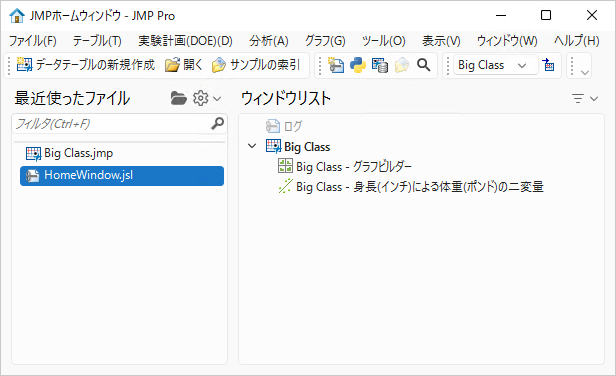Click the 開く button label

point(193,65)
